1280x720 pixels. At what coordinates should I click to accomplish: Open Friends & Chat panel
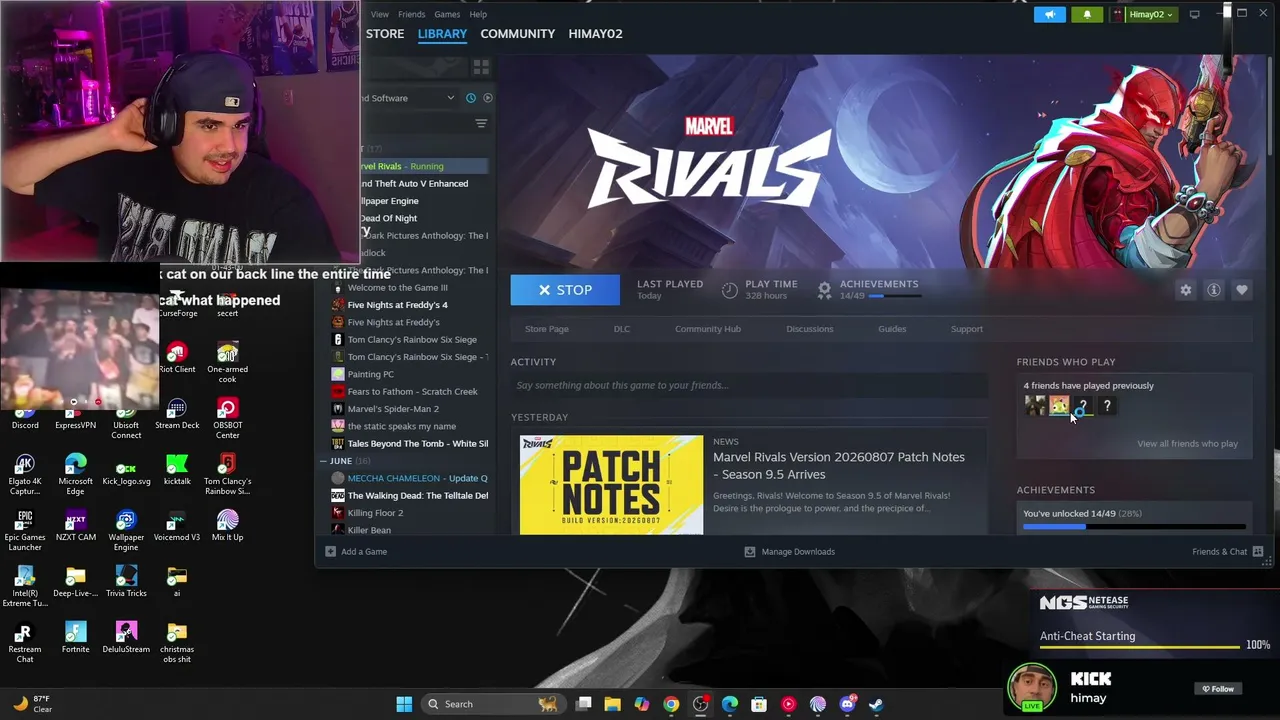(x=1228, y=552)
